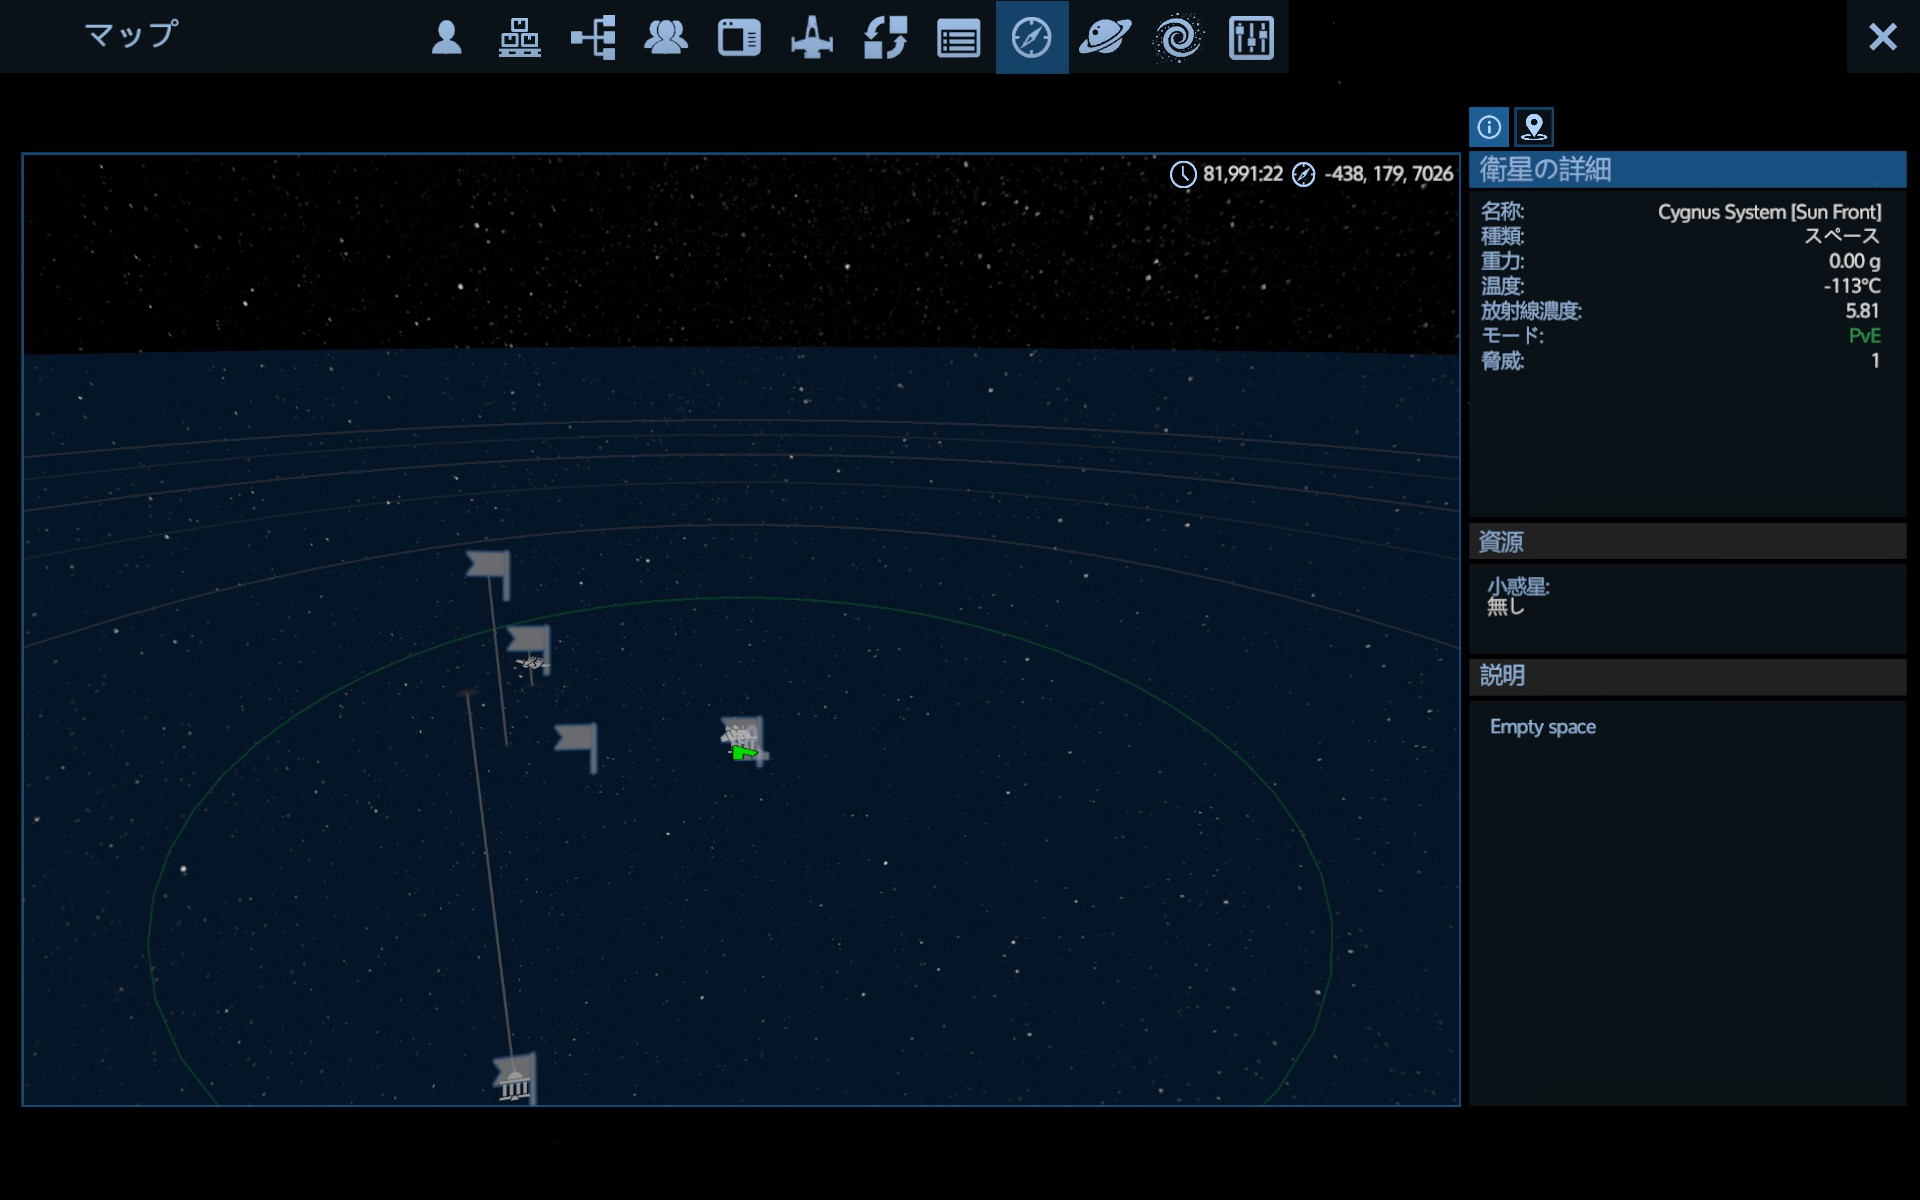Click the clock icon beside the game time
This screenshot has width=1920, height=1200.
pos(1183,175)
